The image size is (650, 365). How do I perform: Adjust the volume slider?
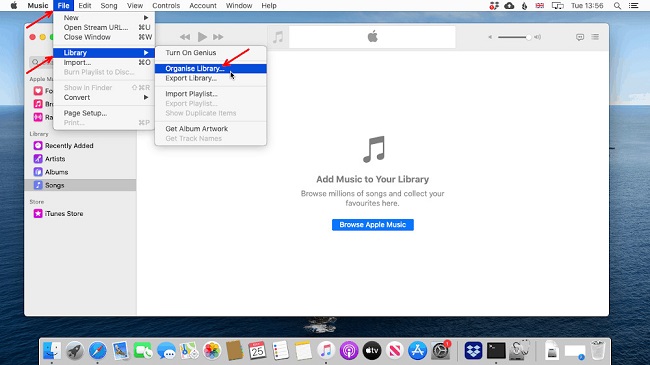(514, 37)
